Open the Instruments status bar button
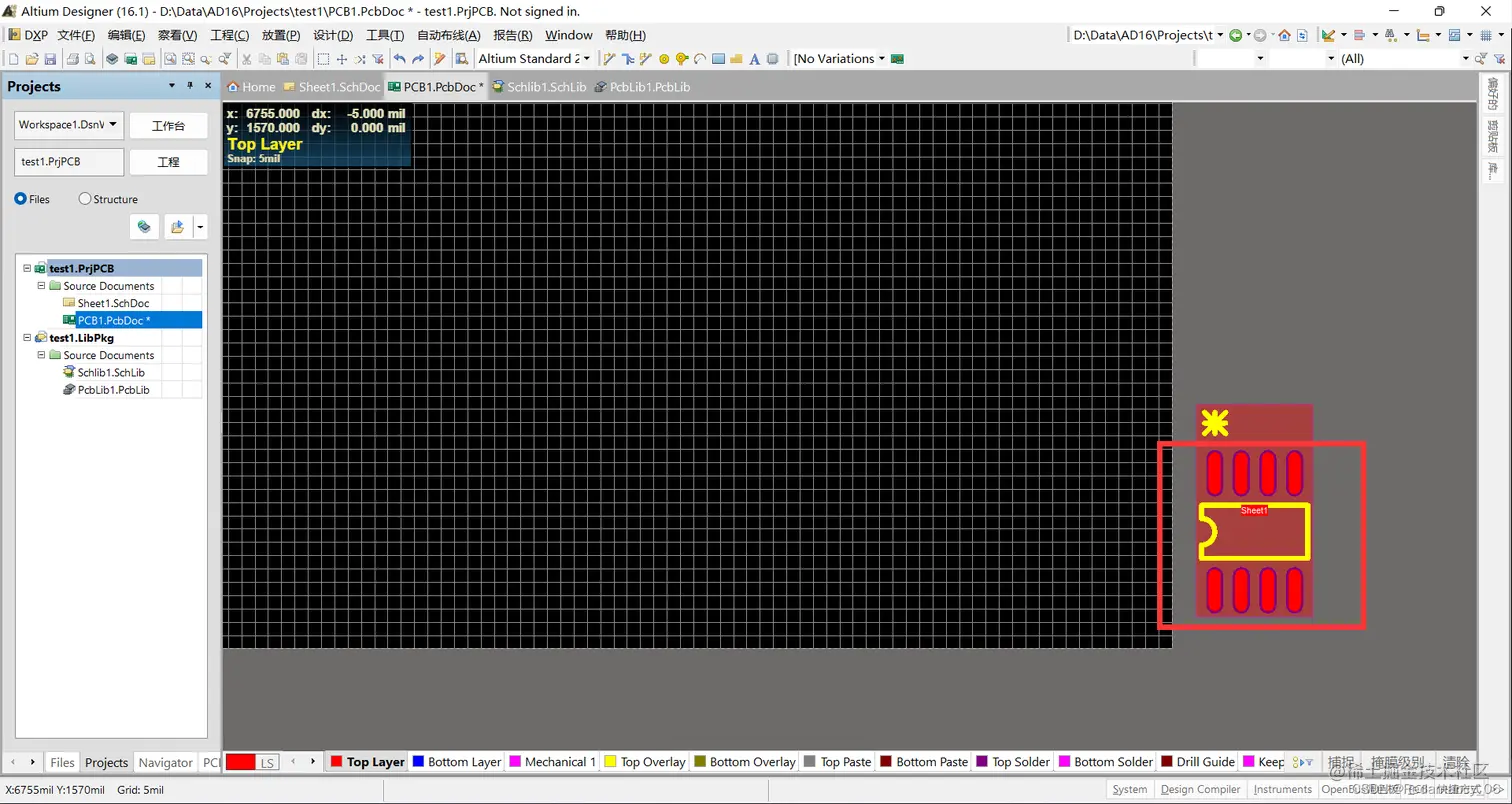The image size is (1512, 804). [1283, 789]
